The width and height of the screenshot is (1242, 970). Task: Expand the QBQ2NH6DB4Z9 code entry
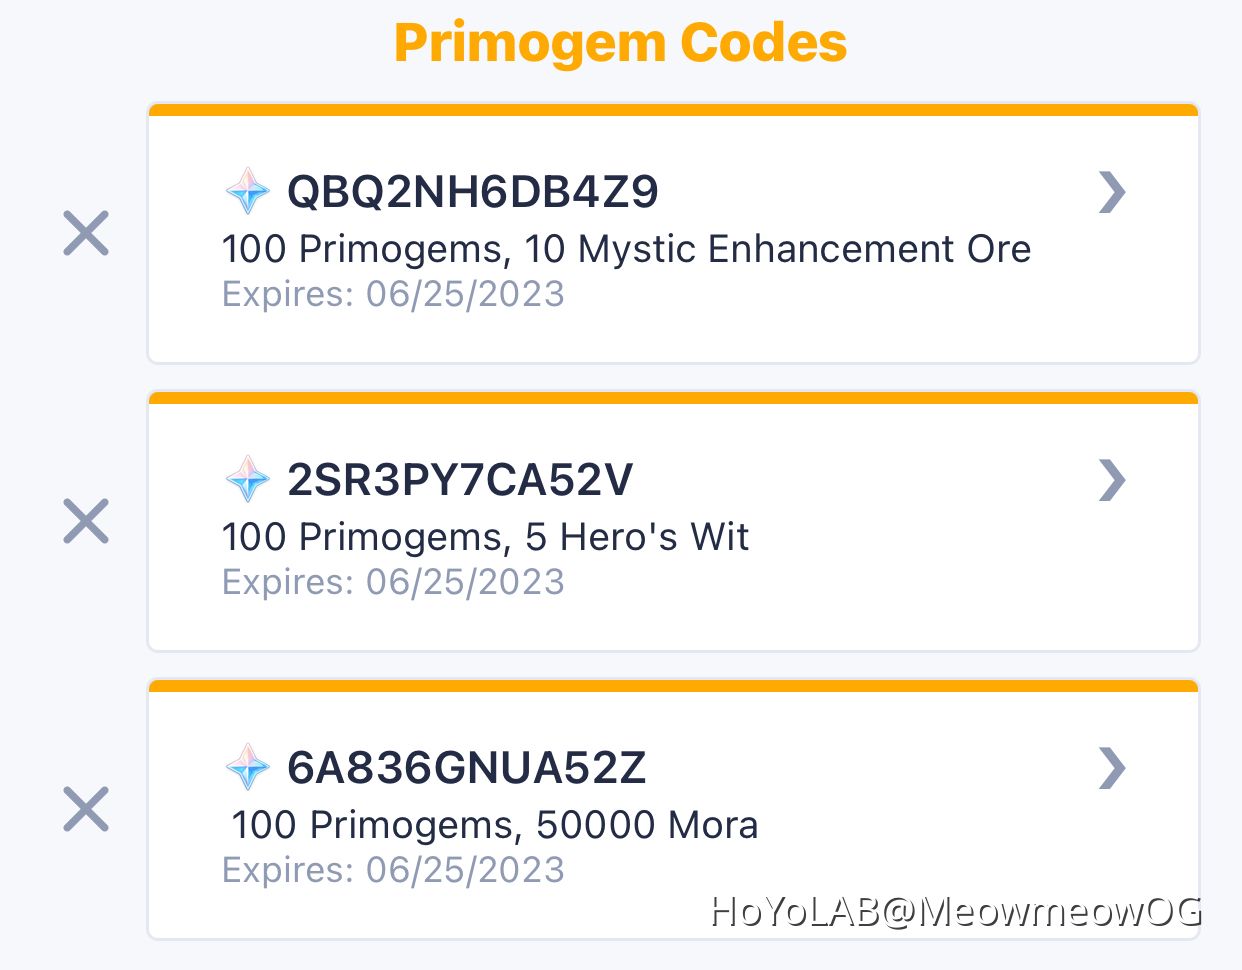1112,192
